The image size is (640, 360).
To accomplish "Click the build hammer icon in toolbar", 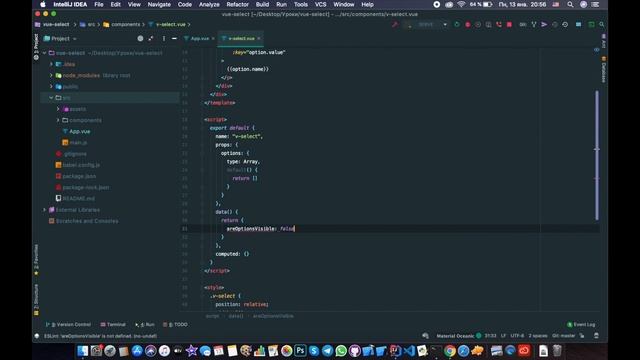I will 395,24.
